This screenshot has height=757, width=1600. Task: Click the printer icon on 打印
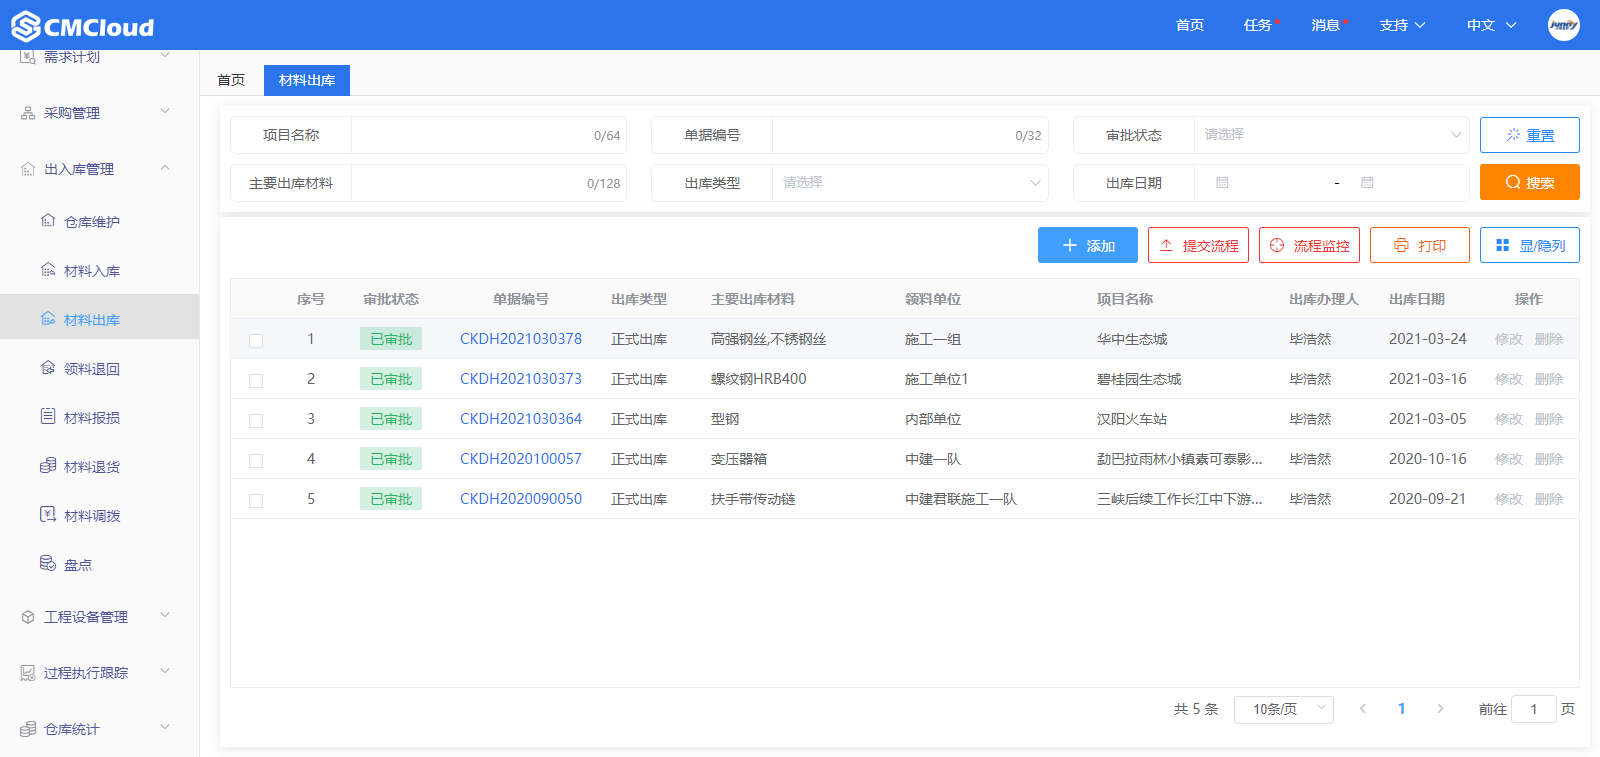1401,245
